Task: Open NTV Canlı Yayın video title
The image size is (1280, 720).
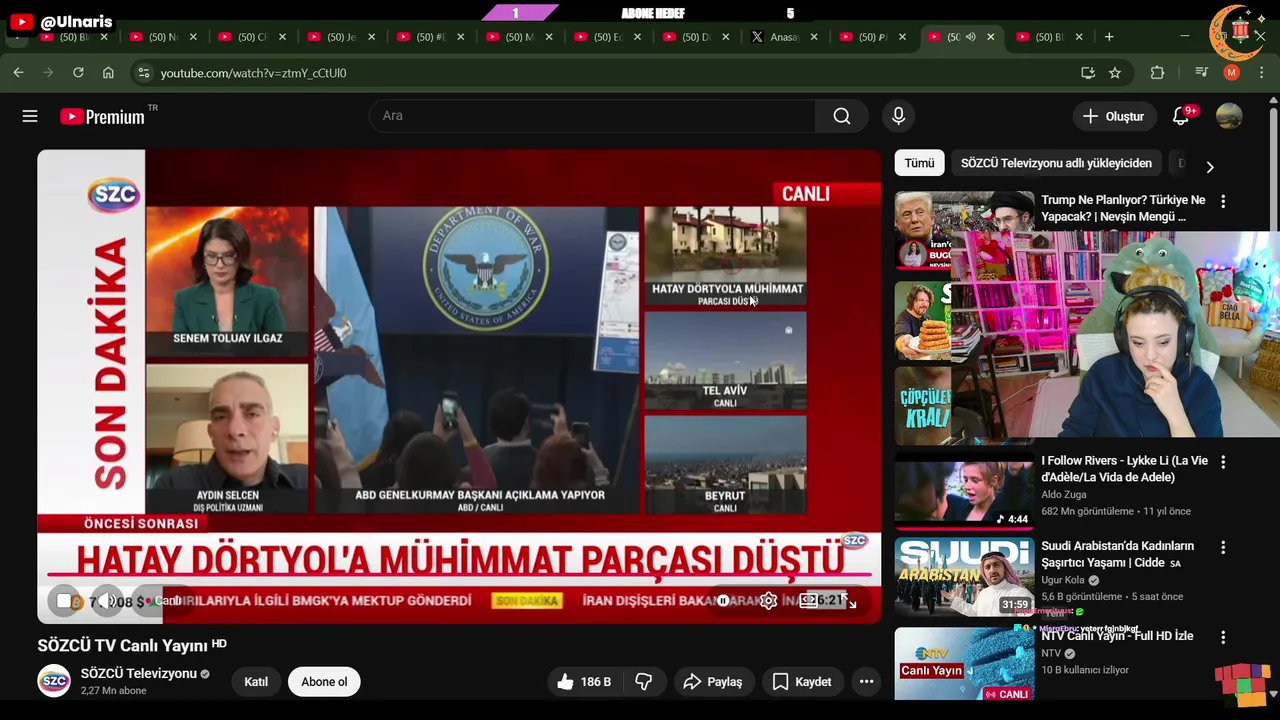Action: coord(1117,636)
